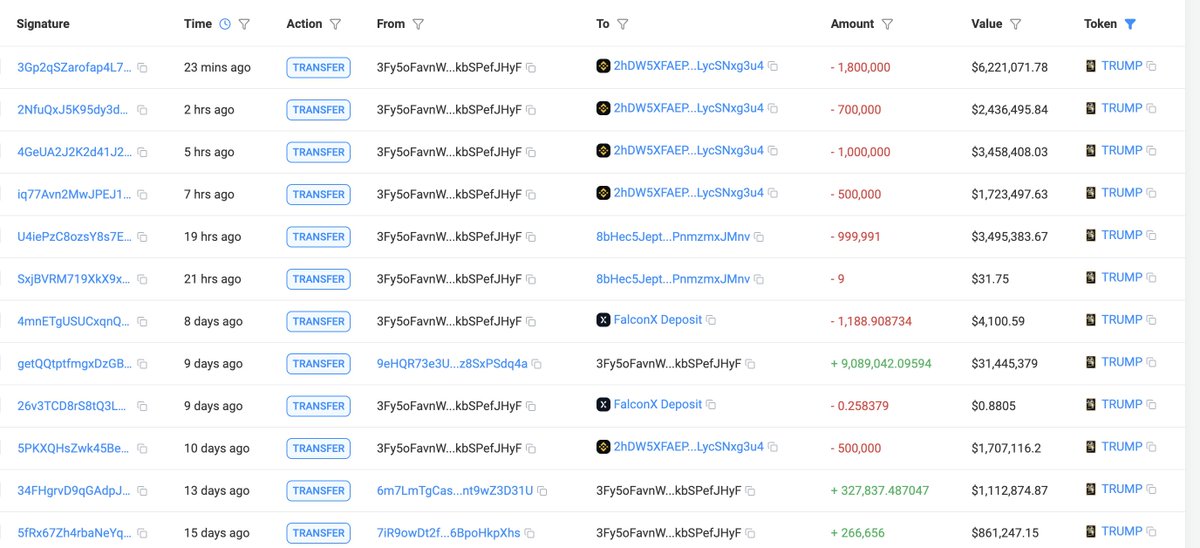1200x548 pixels.
Task: Click the Value column filter icon
Action: click(x=1015, y=24)
